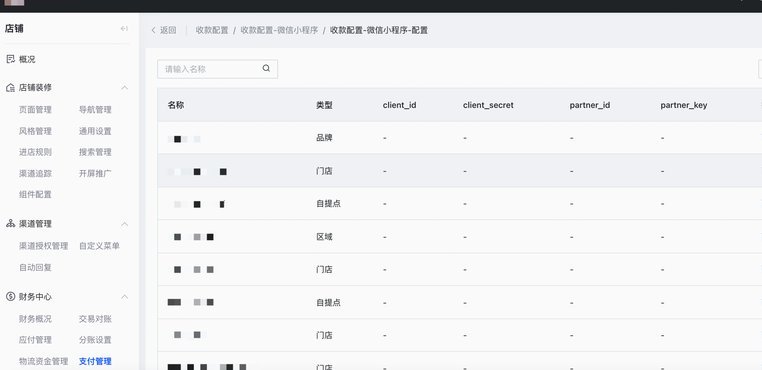Select the active 支付管理 menu item
The image size is (762, 370).
pyautogui.click(x=95, y=361)
